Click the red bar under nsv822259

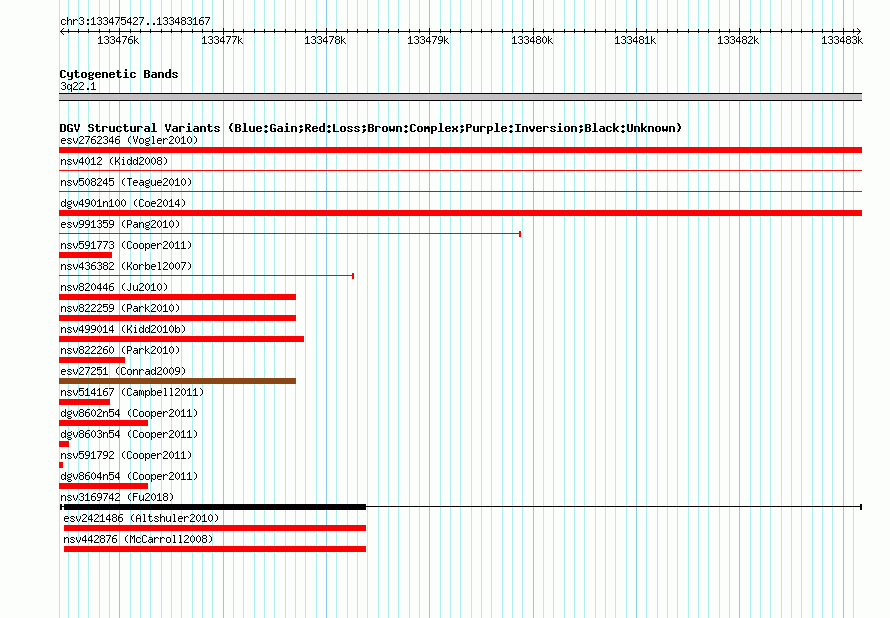(178, 318)
